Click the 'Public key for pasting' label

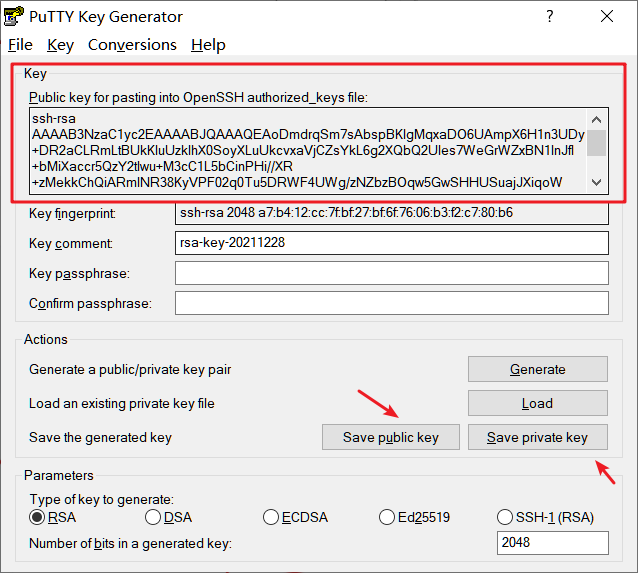pos(198,98)
